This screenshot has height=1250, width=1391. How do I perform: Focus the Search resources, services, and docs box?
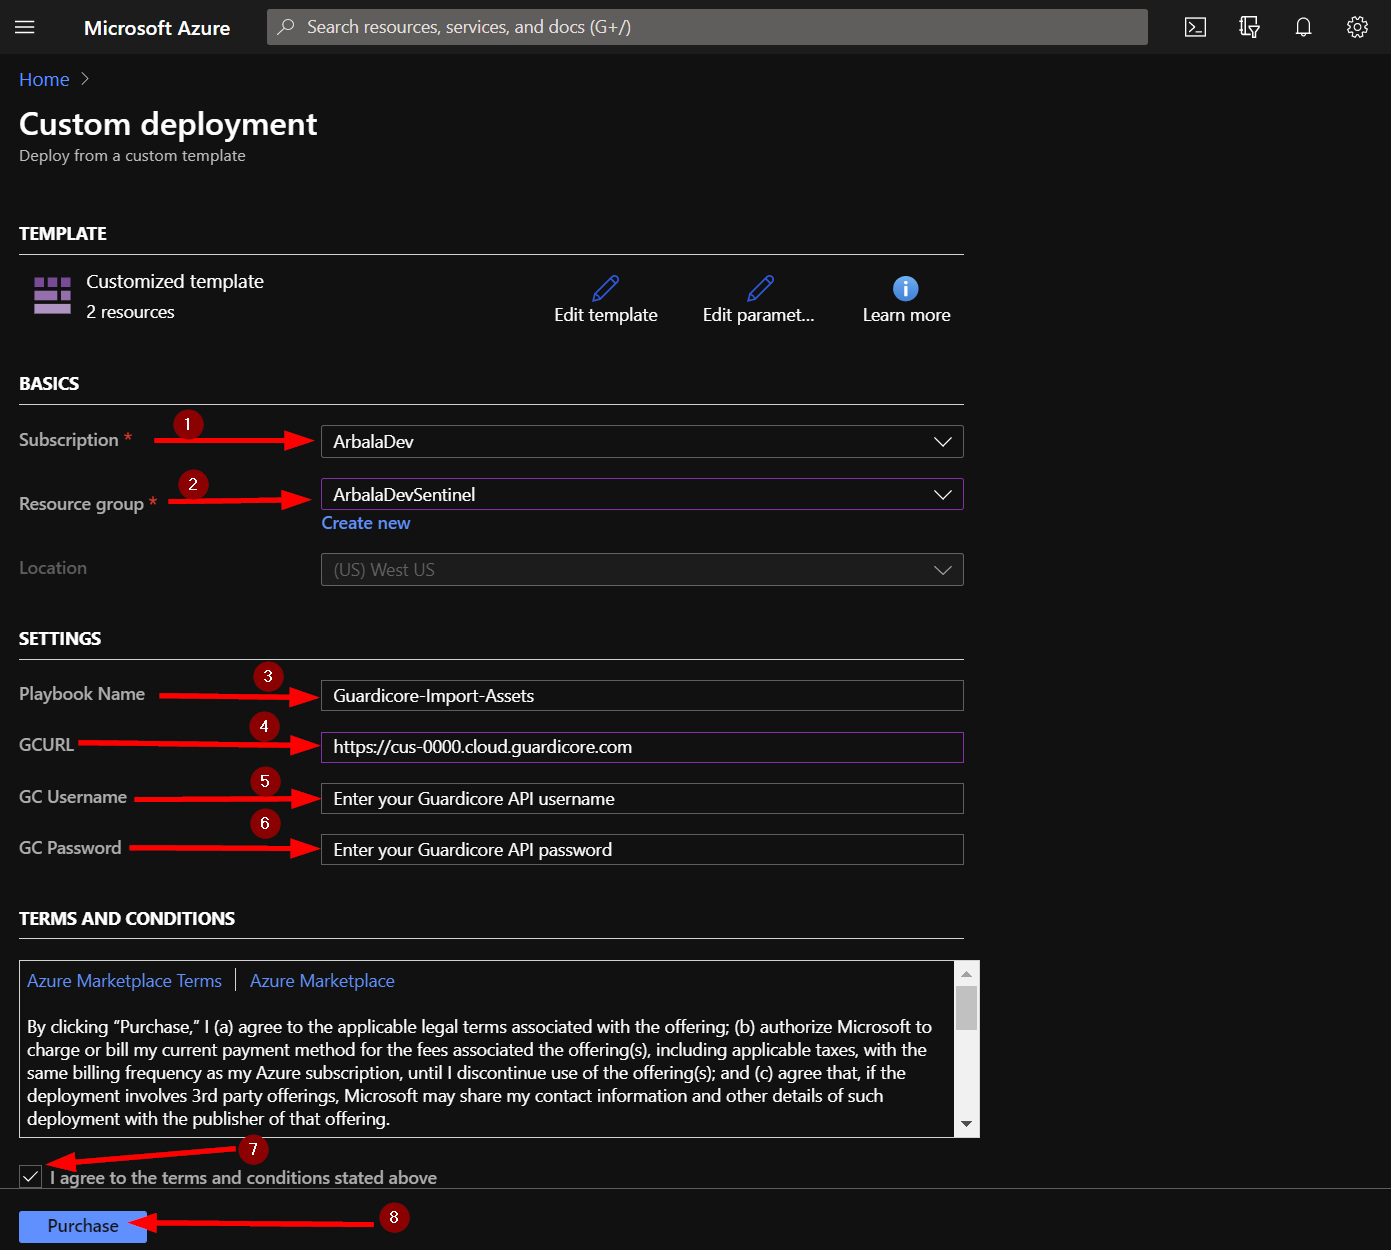(707, 27)
